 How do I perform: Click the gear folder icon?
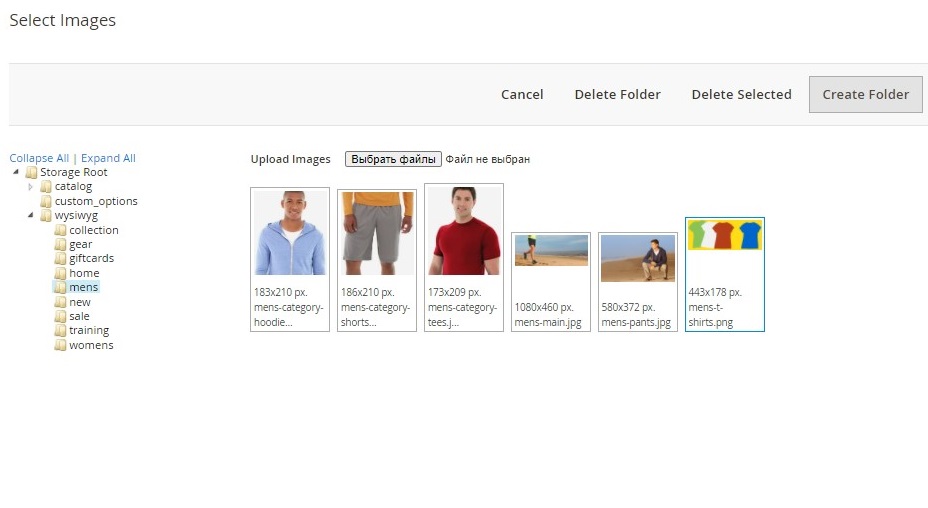click(x=60, y=244)
